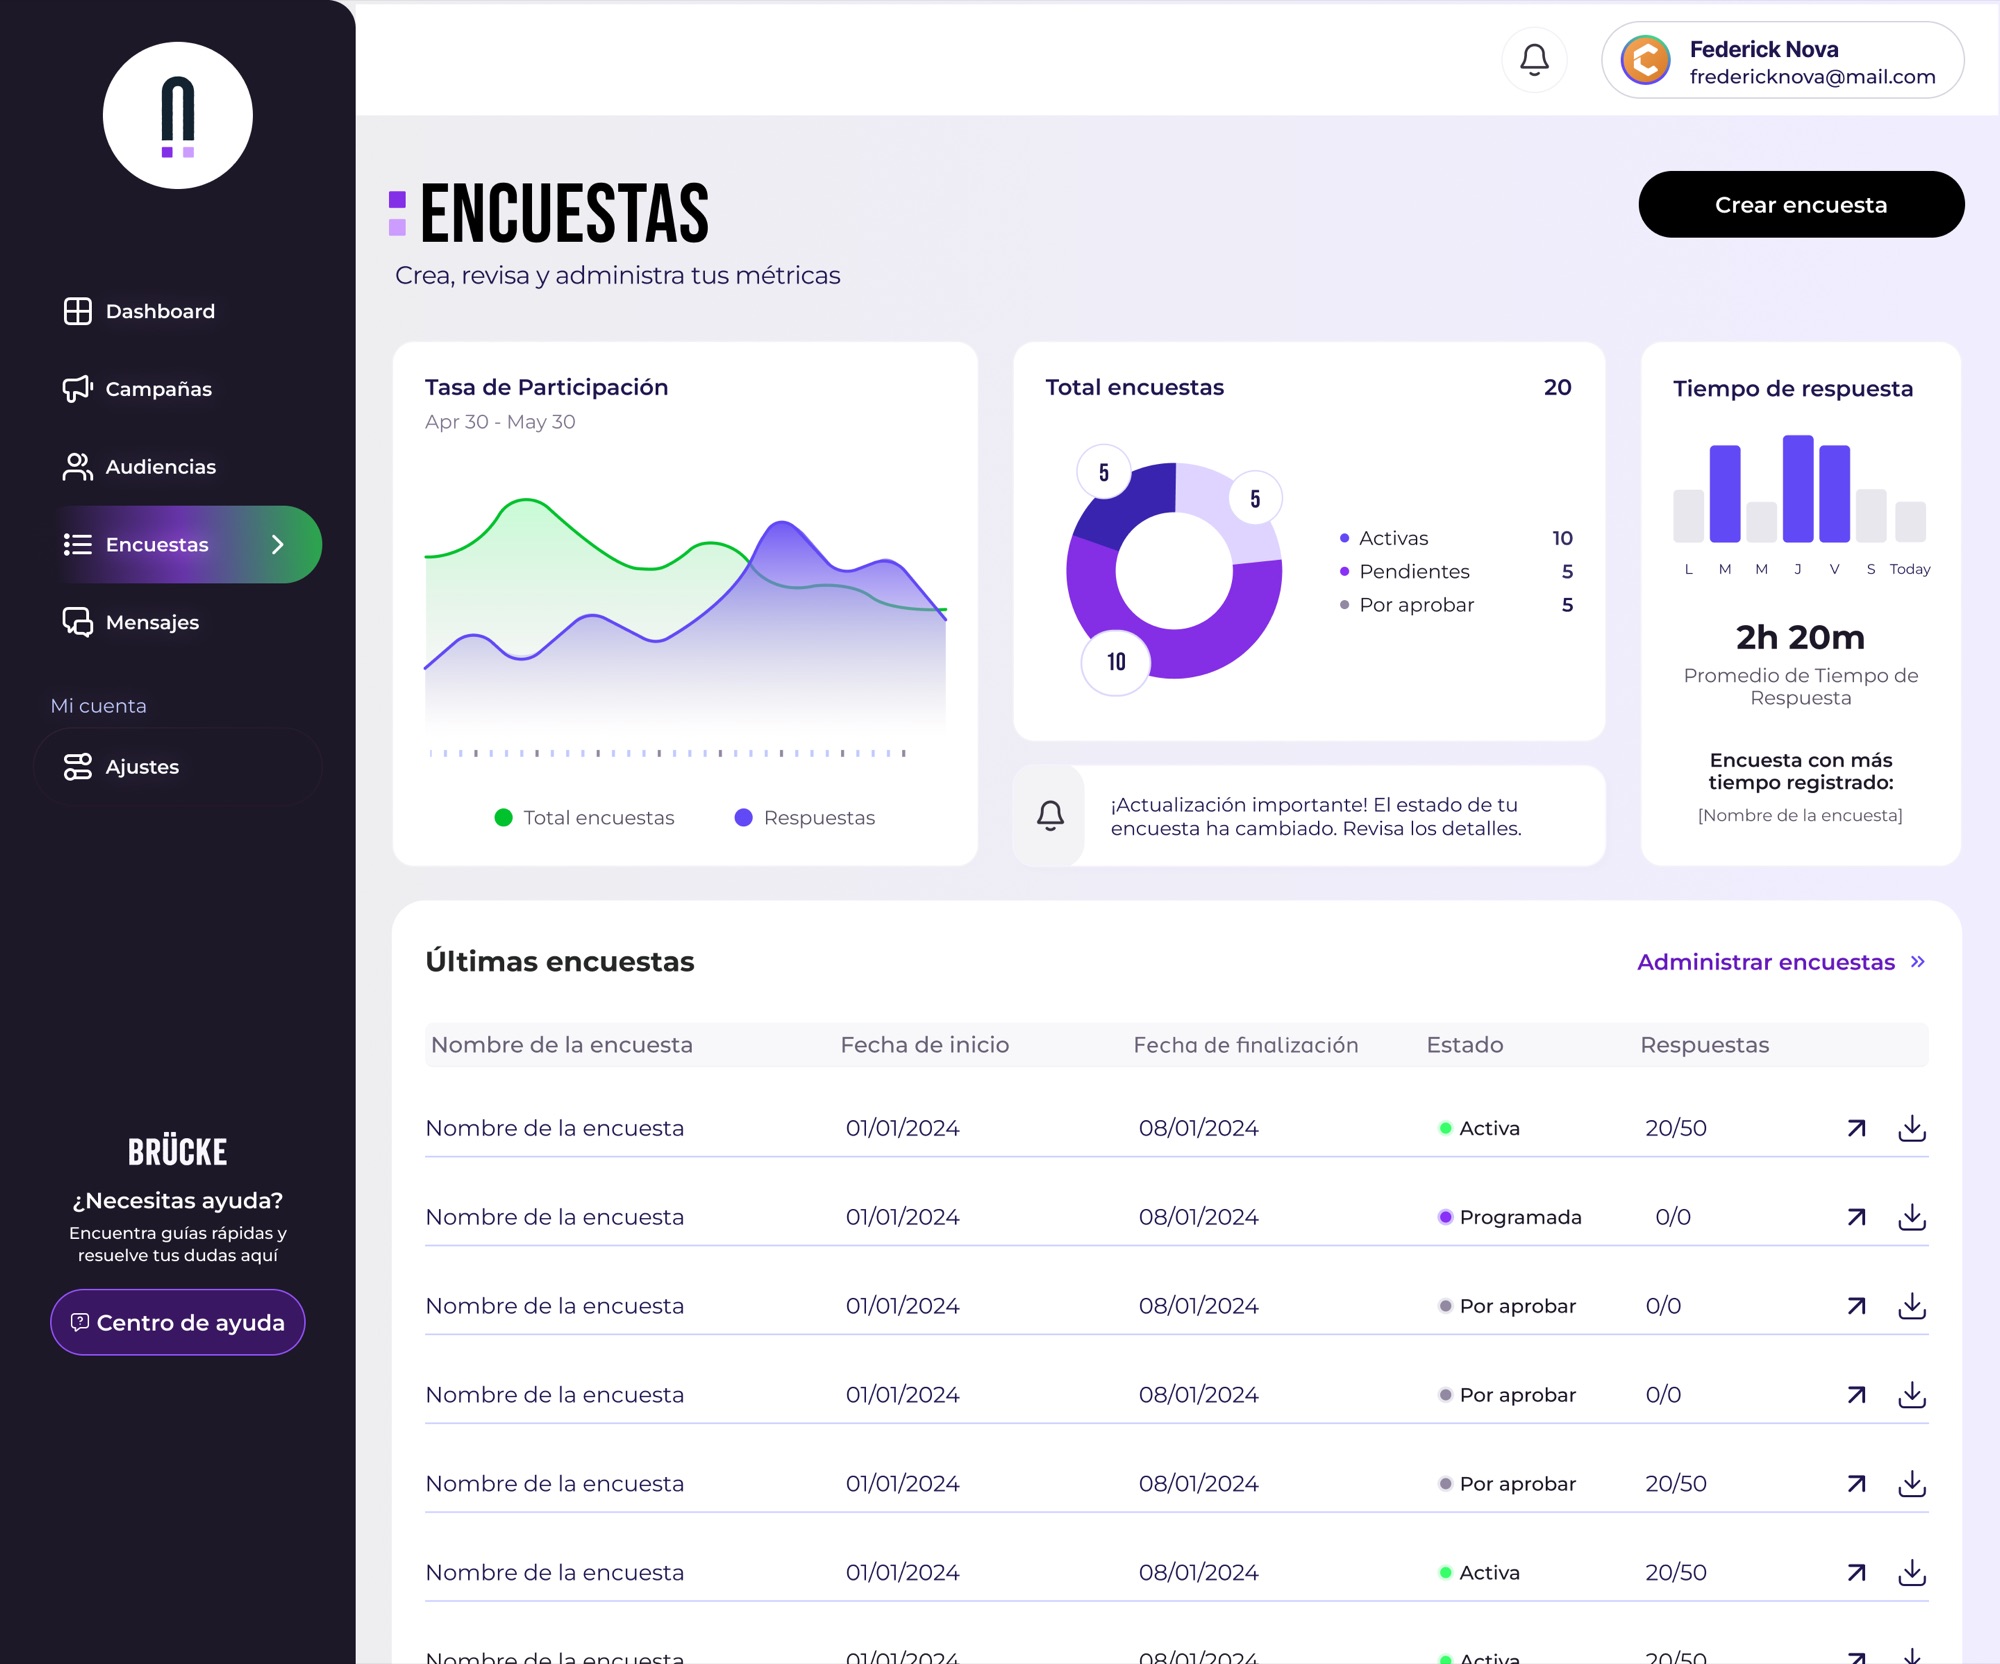Click the Ajustes sliders icon
Screen dimensions: 2000x1664
(78, 767)
